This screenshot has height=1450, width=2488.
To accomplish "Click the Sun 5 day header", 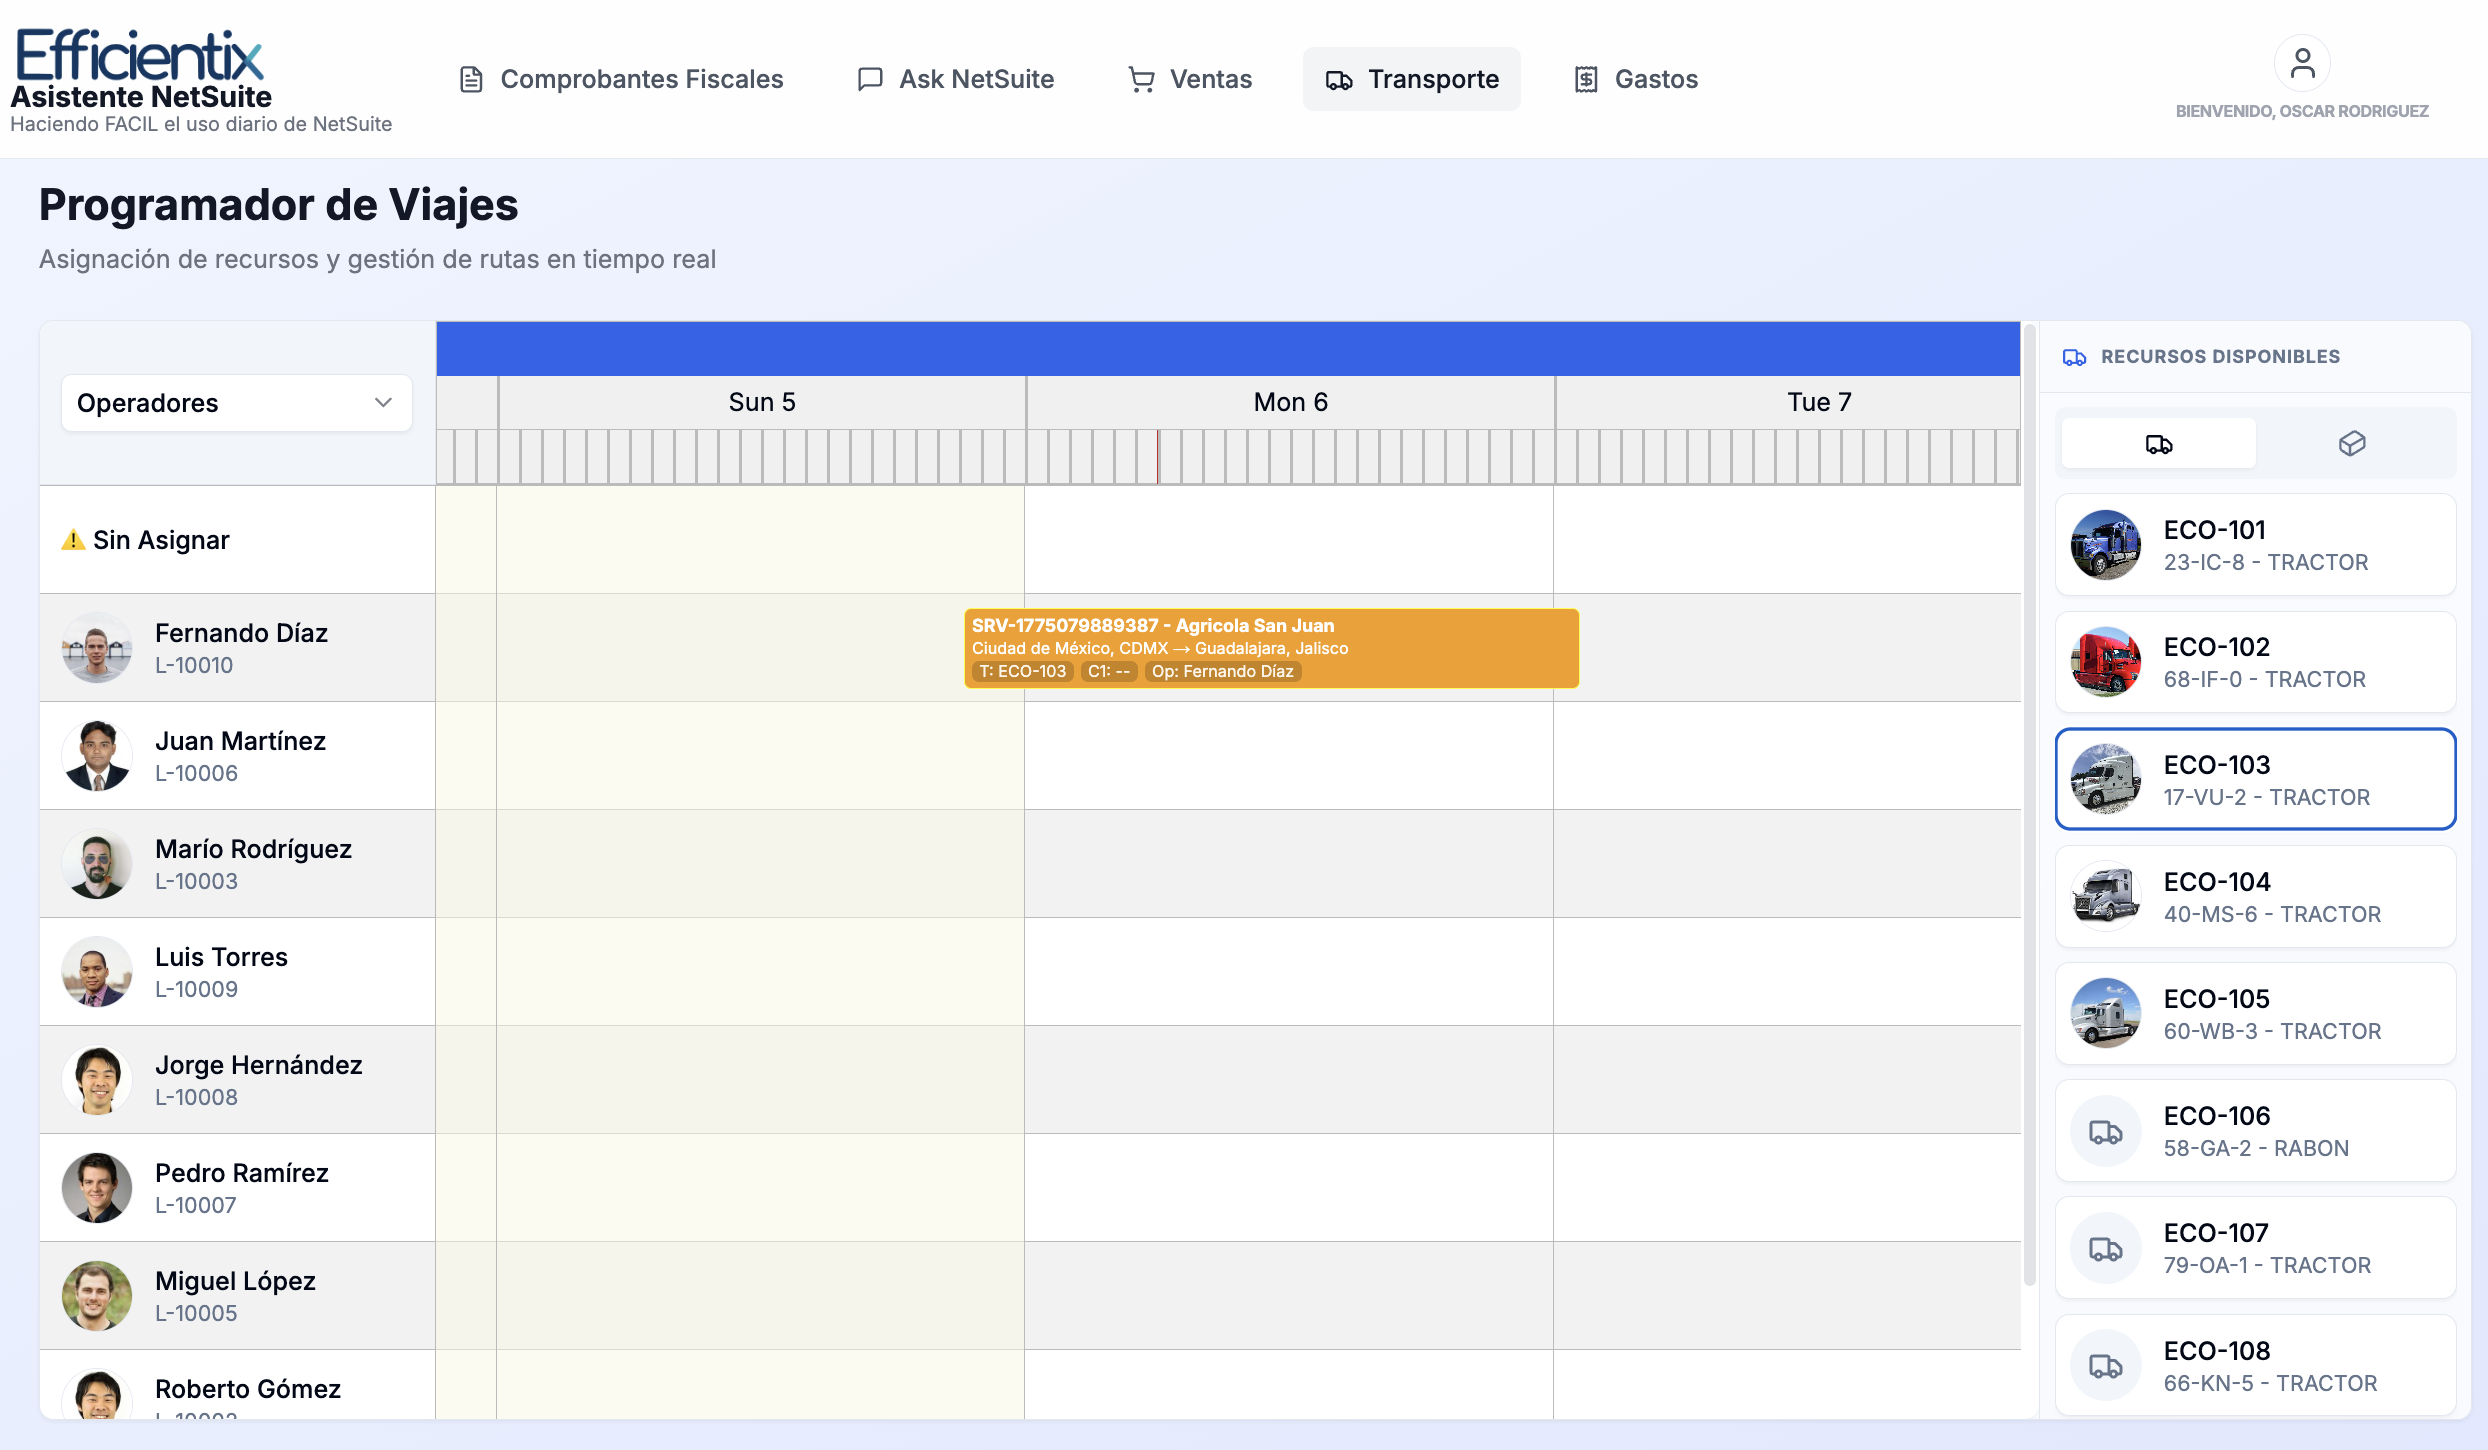I will click(762, 402).
